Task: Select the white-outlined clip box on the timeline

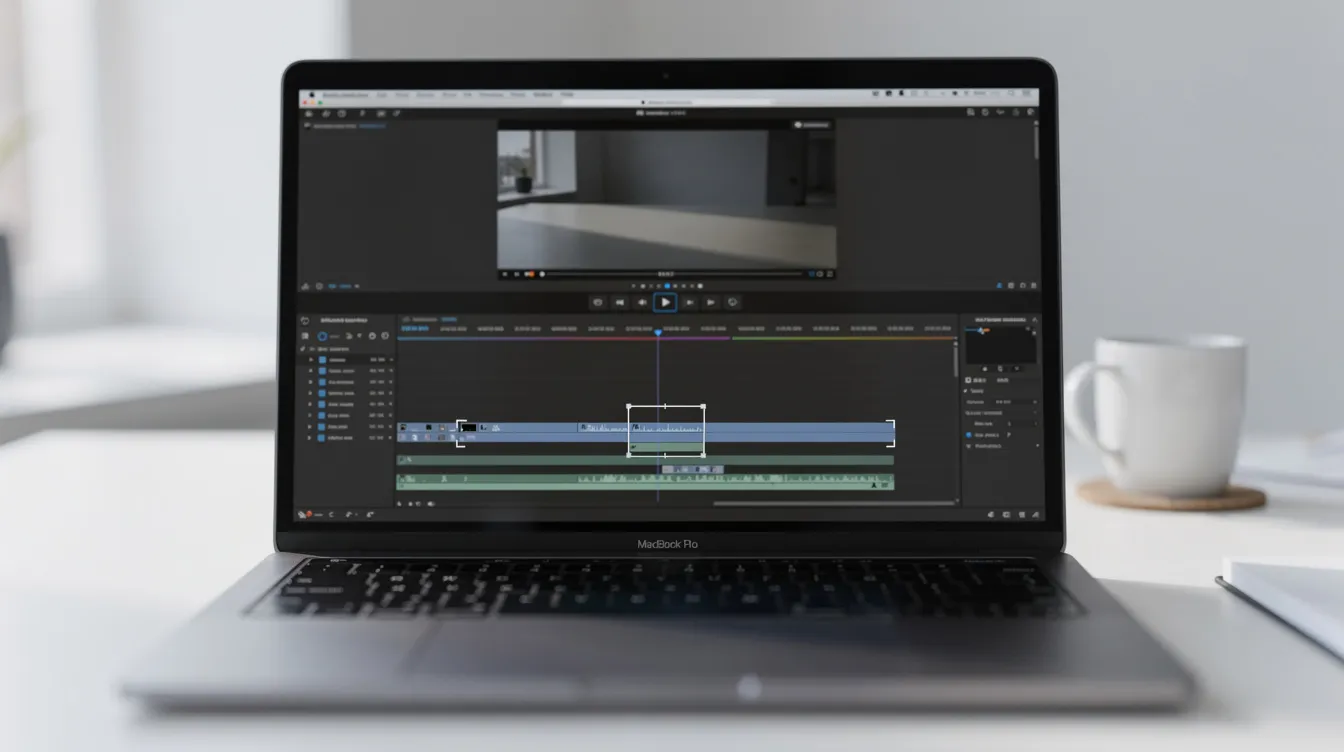Action: 666,430
